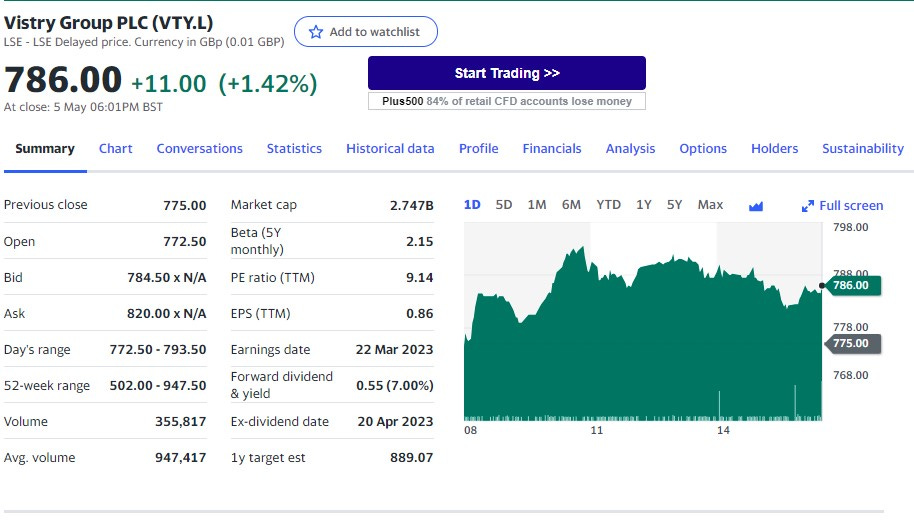Image resolution: width=914 pixels, height=520 pixels.
Task: Click the 1y target est value 889.07
Action: (412, 458)
